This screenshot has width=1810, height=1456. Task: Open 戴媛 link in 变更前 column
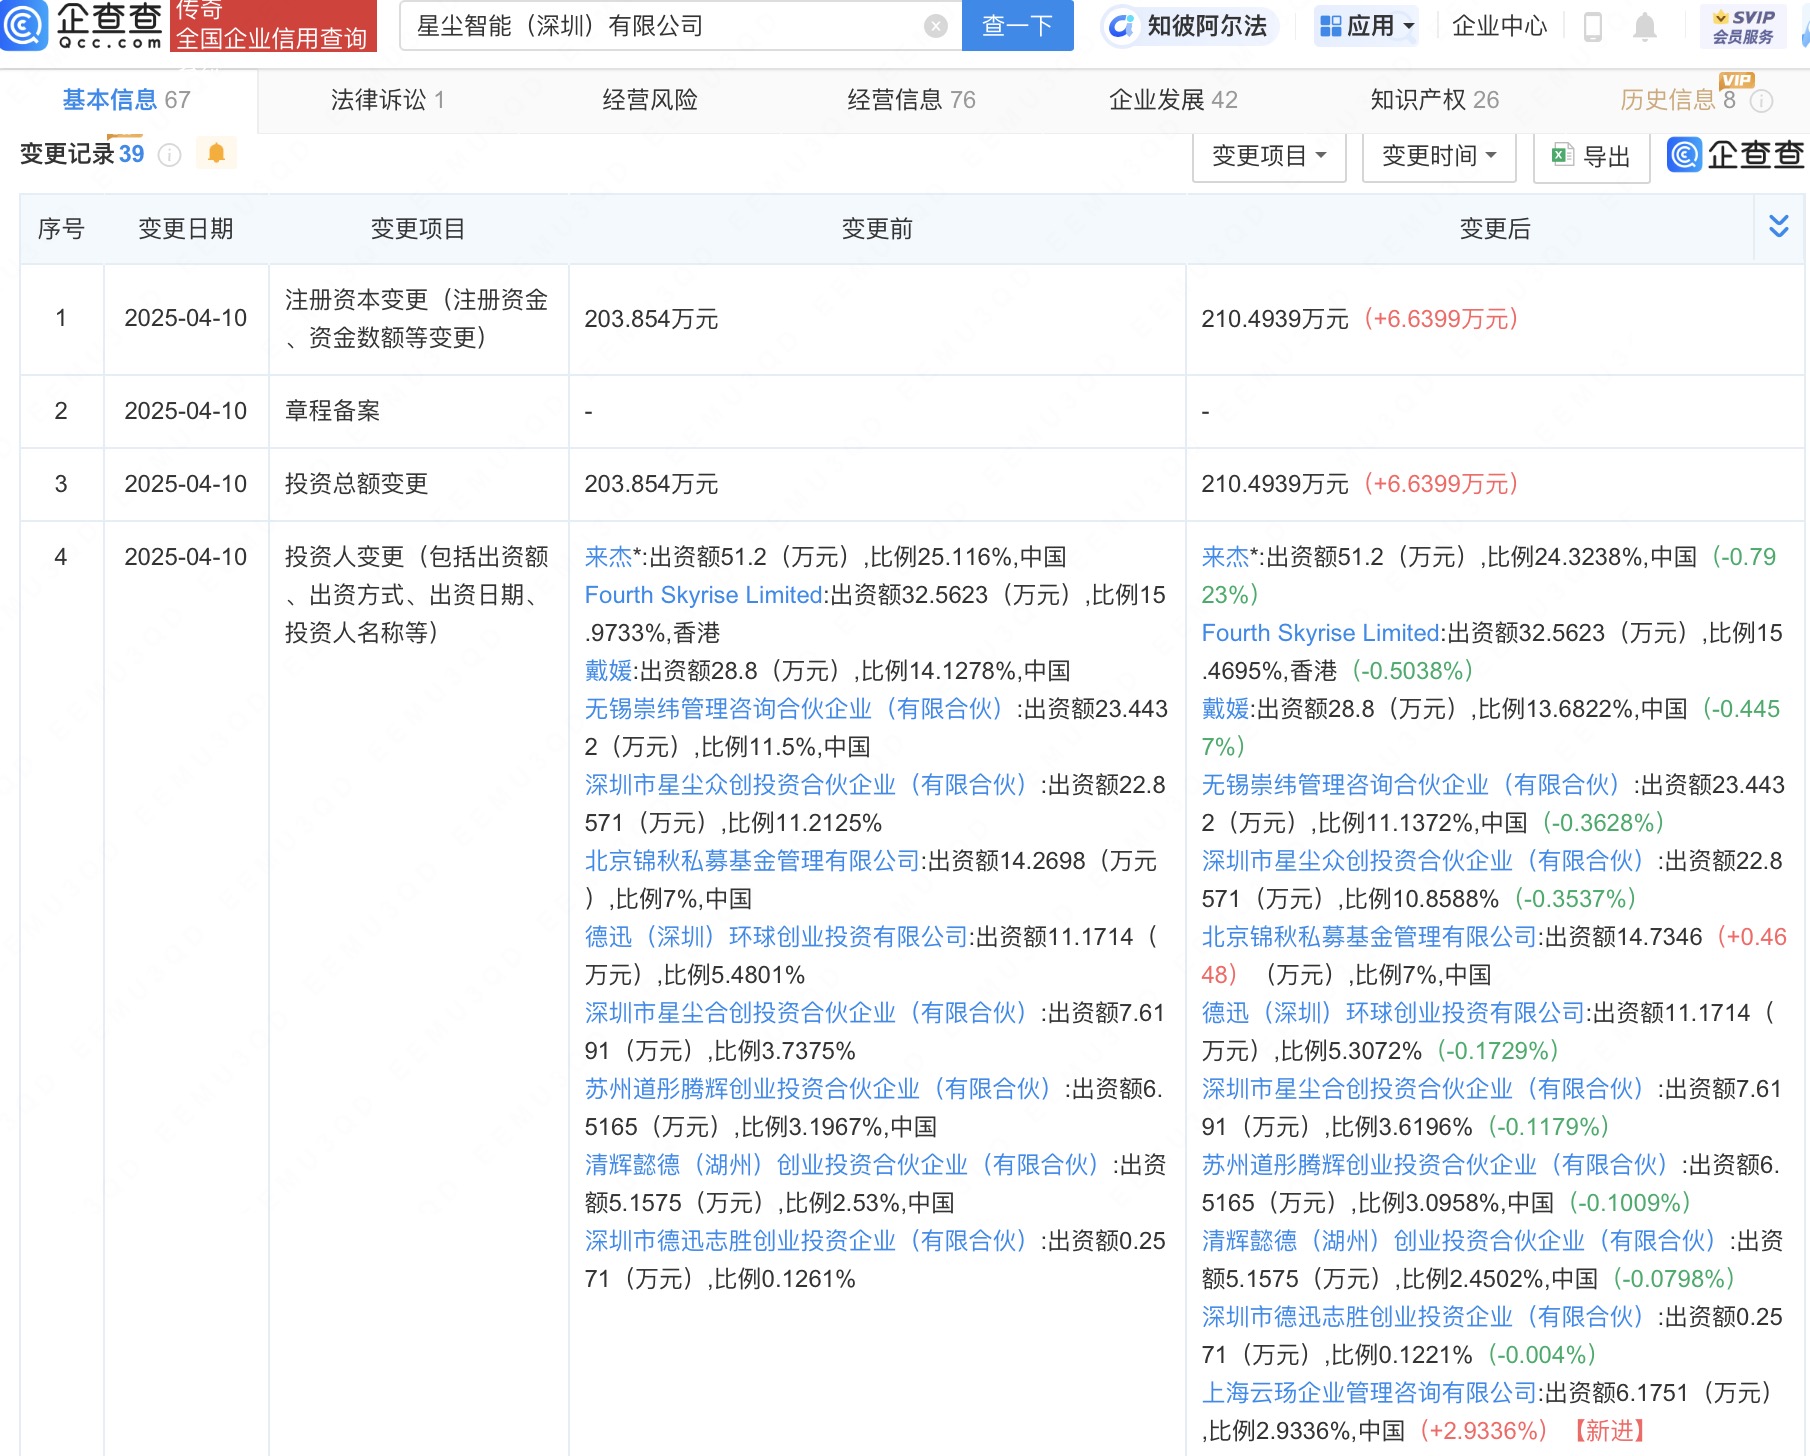pos(609,671)
